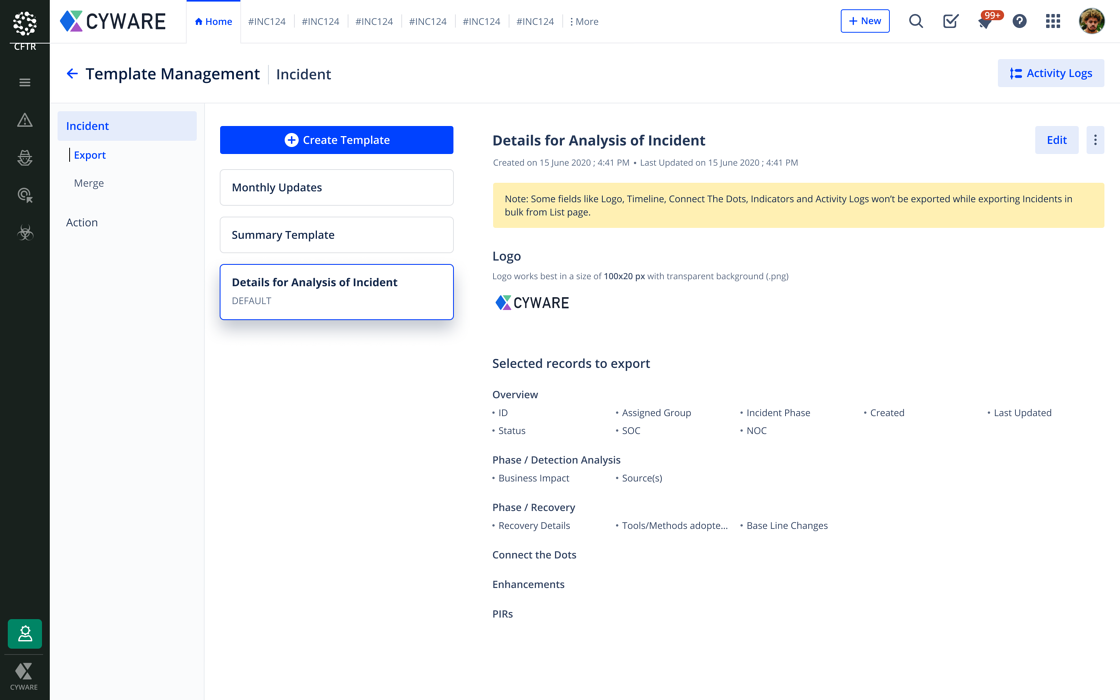Click the alert triangle sidebar icon
Screen dimensions: 1120x700
point(25,120)
